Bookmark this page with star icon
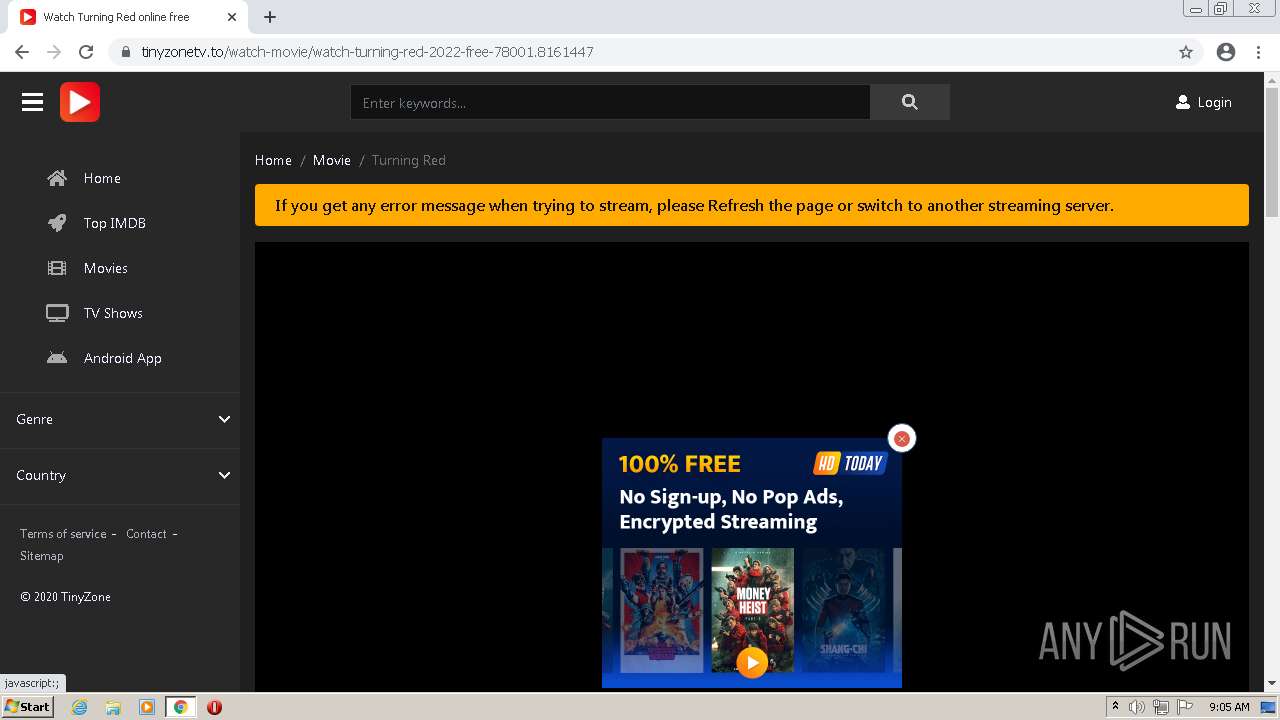This screenshot has width=1280, height=720. tap(1186, 52)
